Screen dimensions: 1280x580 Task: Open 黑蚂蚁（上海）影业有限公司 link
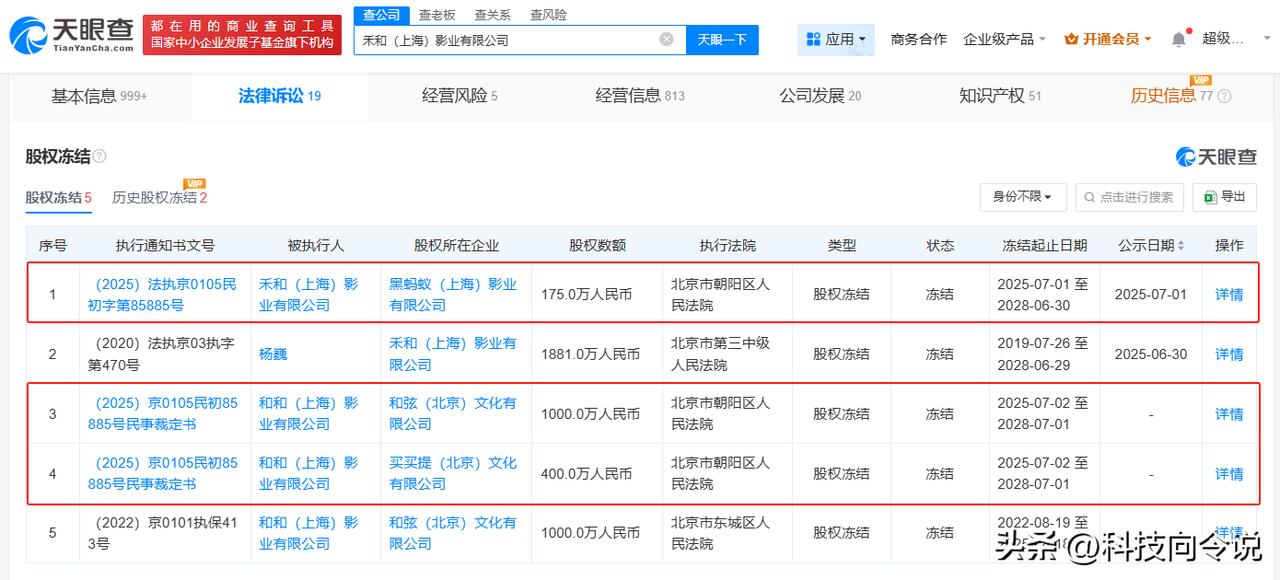453,295
